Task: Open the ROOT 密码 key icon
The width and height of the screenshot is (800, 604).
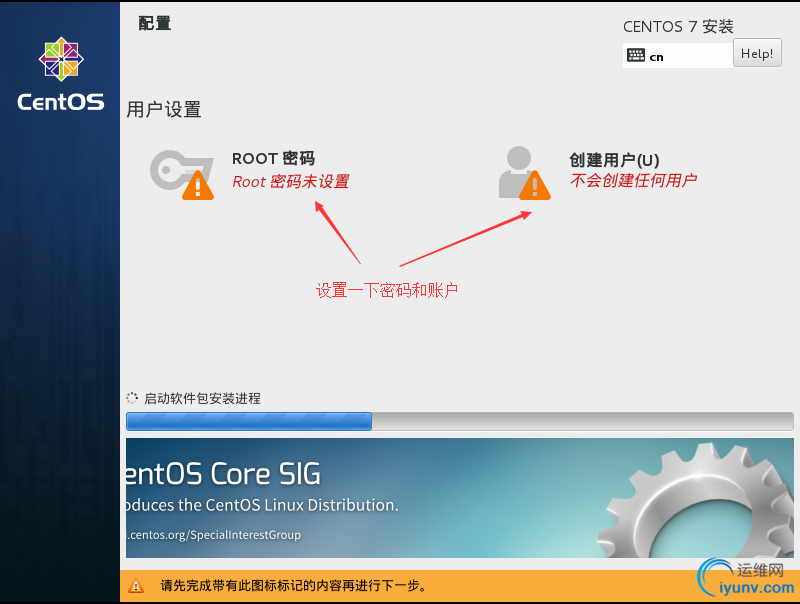Action: coord(182,174)
